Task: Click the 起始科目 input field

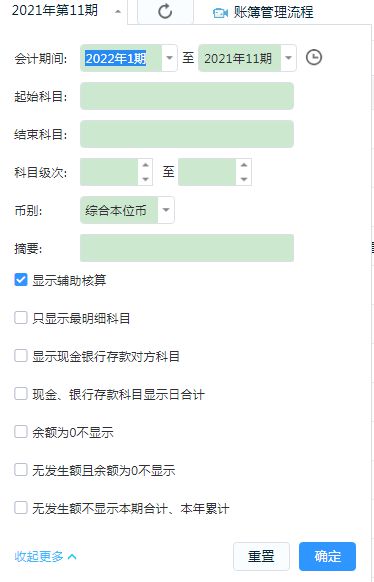Action: pos(187,96)
